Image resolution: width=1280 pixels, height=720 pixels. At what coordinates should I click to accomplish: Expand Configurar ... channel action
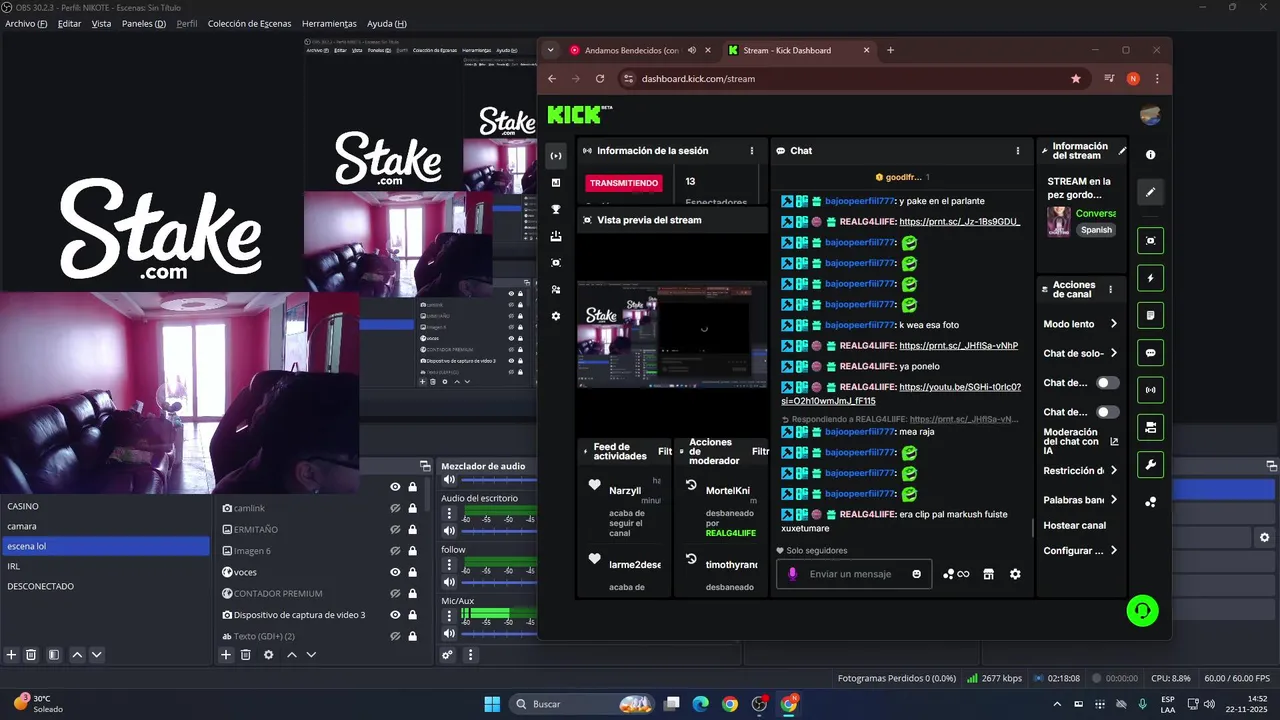(x=1113, y=551)
